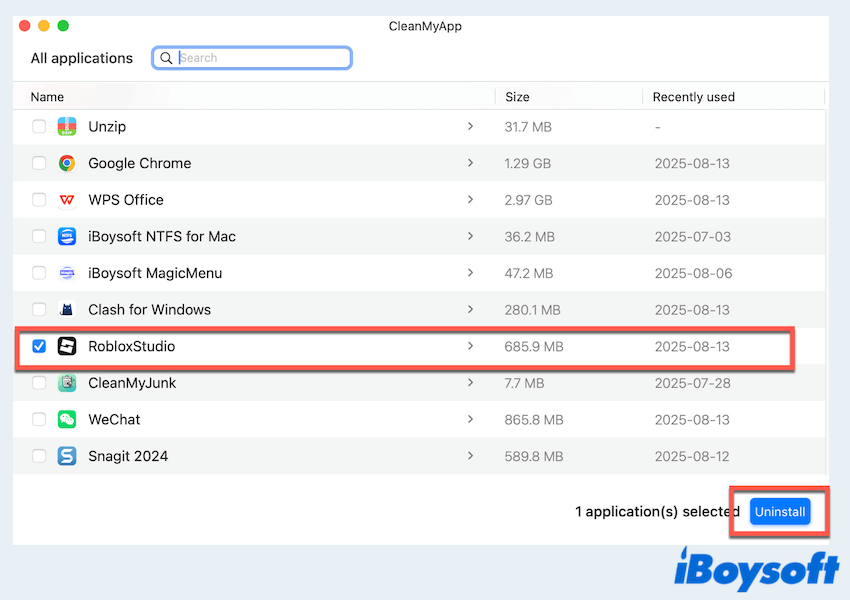Screen dimensions: 850x600
Task: Select the iBoysoft NTFS for Mac name
Action: coord(162,236)
